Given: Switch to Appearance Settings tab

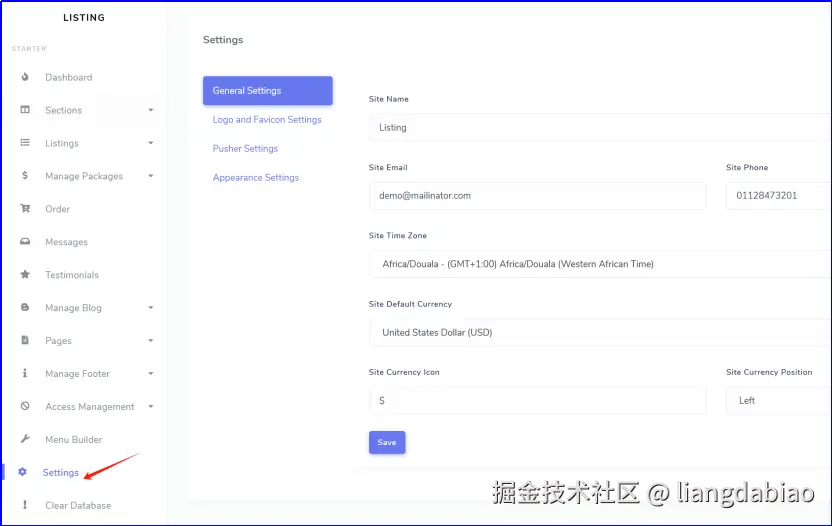Looking at the screenshot, I should click(256, 177).
